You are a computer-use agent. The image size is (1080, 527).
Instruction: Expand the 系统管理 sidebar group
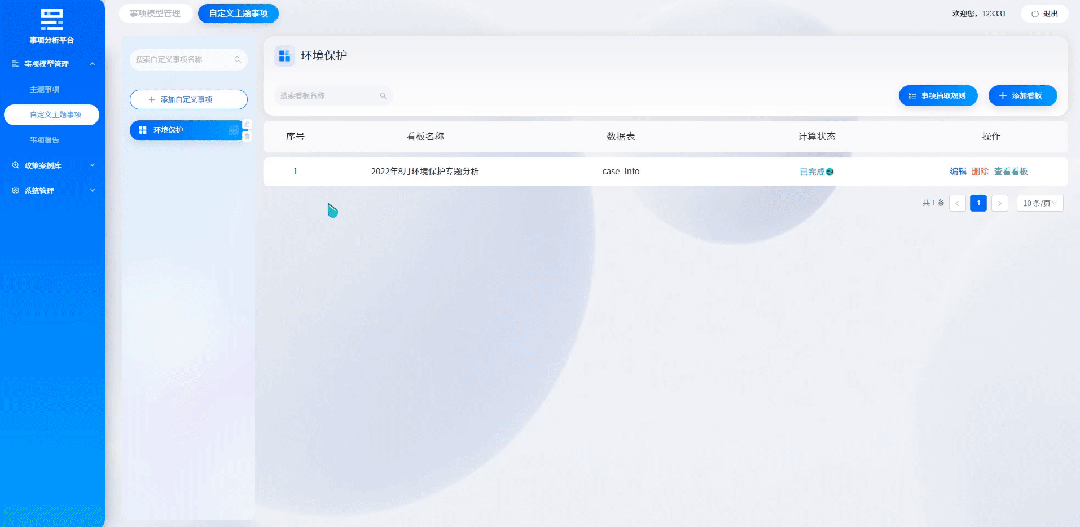[x=92, y=190]
